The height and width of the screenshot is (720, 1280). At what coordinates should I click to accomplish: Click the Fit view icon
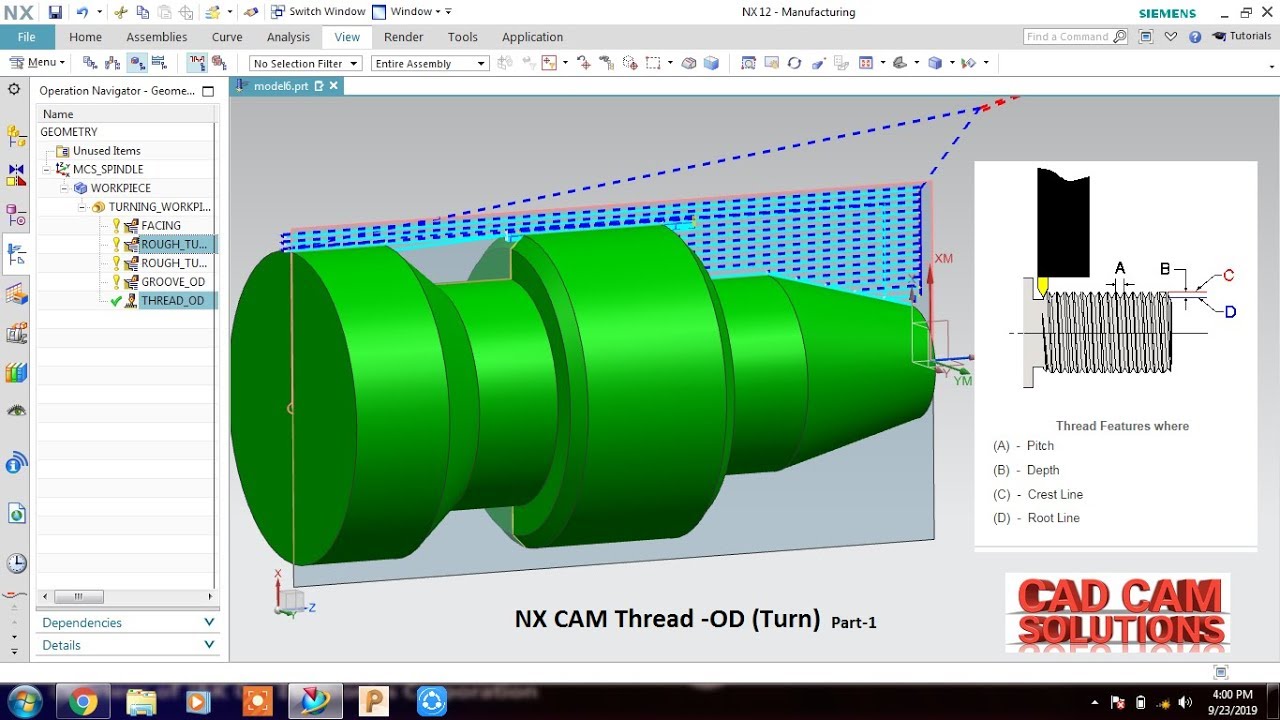748,63
